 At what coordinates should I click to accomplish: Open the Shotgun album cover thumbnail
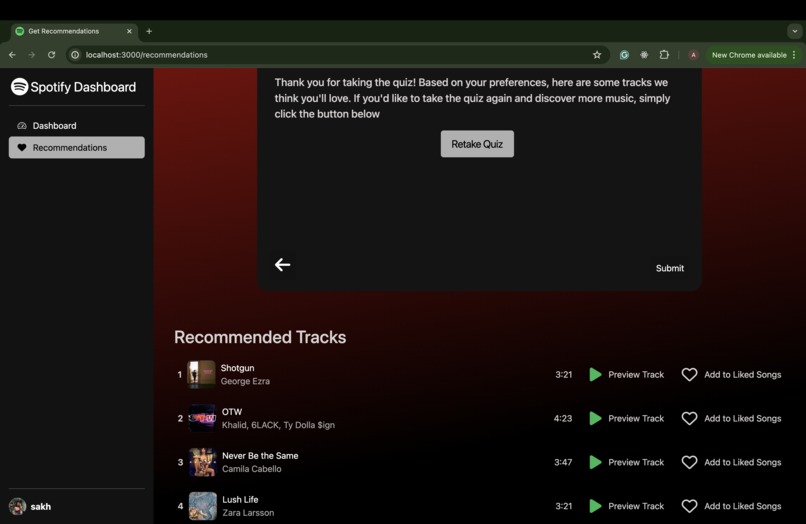pyautogui.click(x=201, y=374)
